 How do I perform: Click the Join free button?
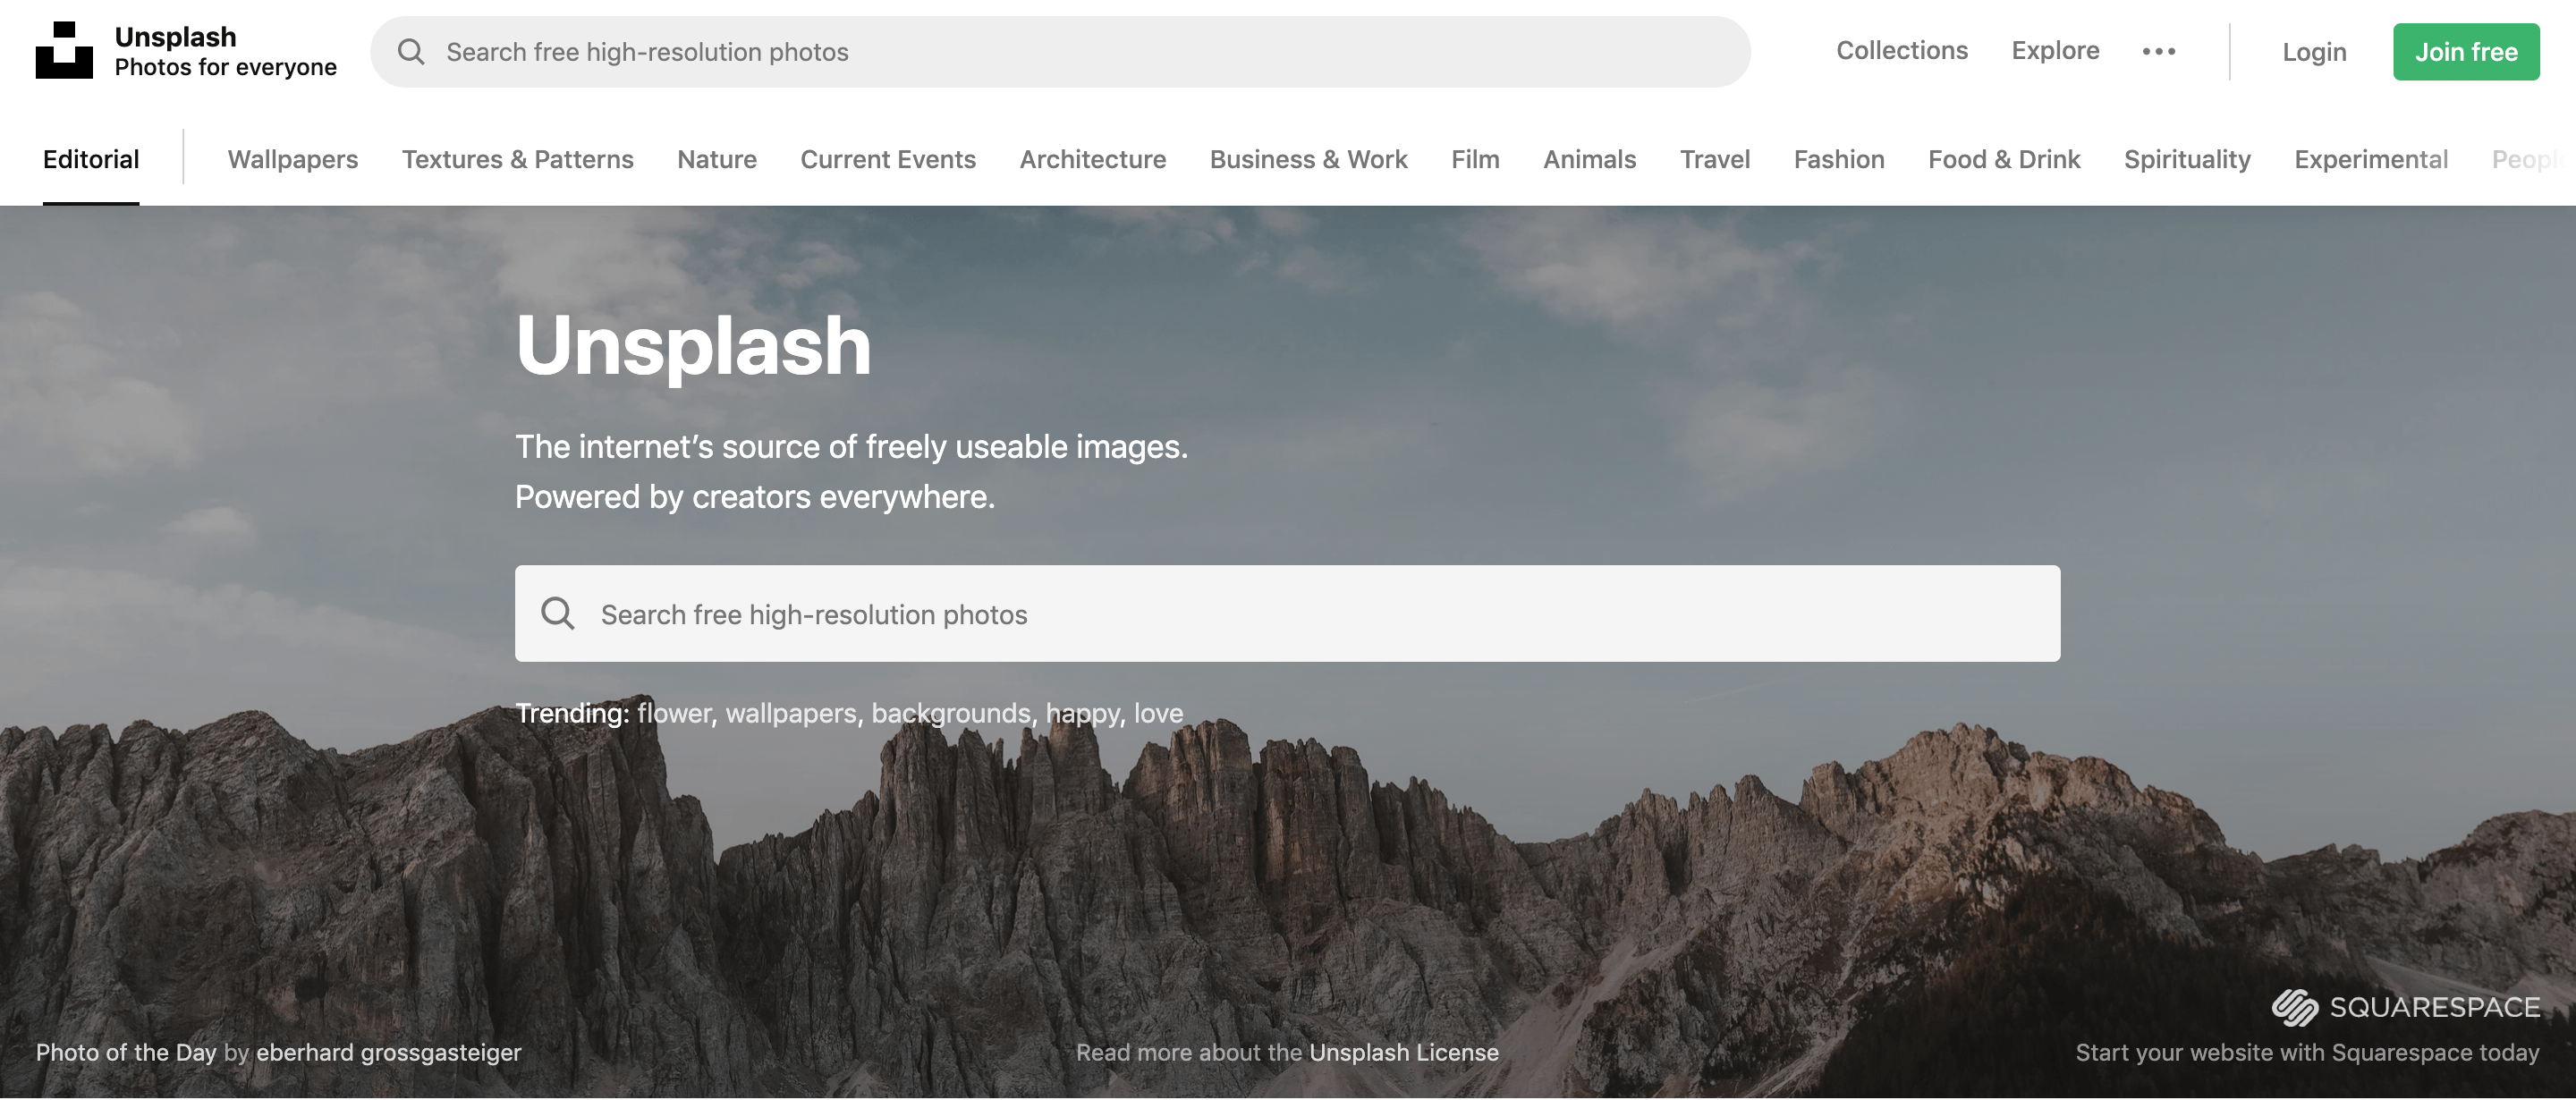2466,52
